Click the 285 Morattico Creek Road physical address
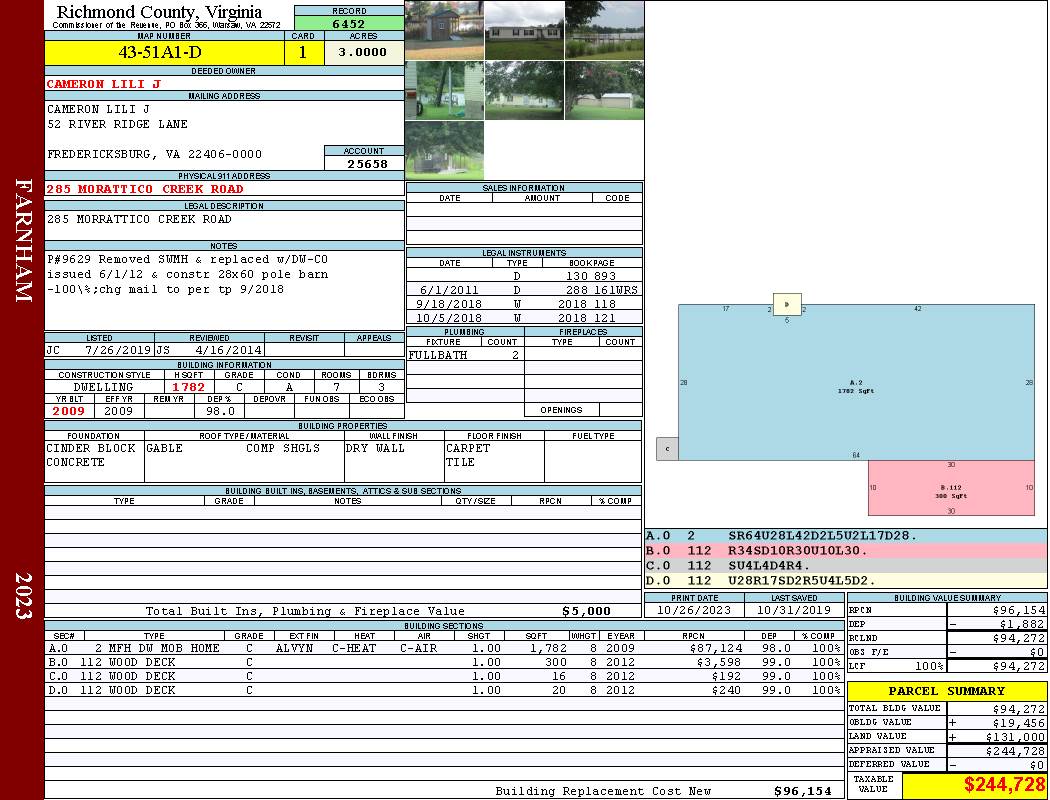The height and width of the screenshot is (800, 1050). [x=145, y=189]
